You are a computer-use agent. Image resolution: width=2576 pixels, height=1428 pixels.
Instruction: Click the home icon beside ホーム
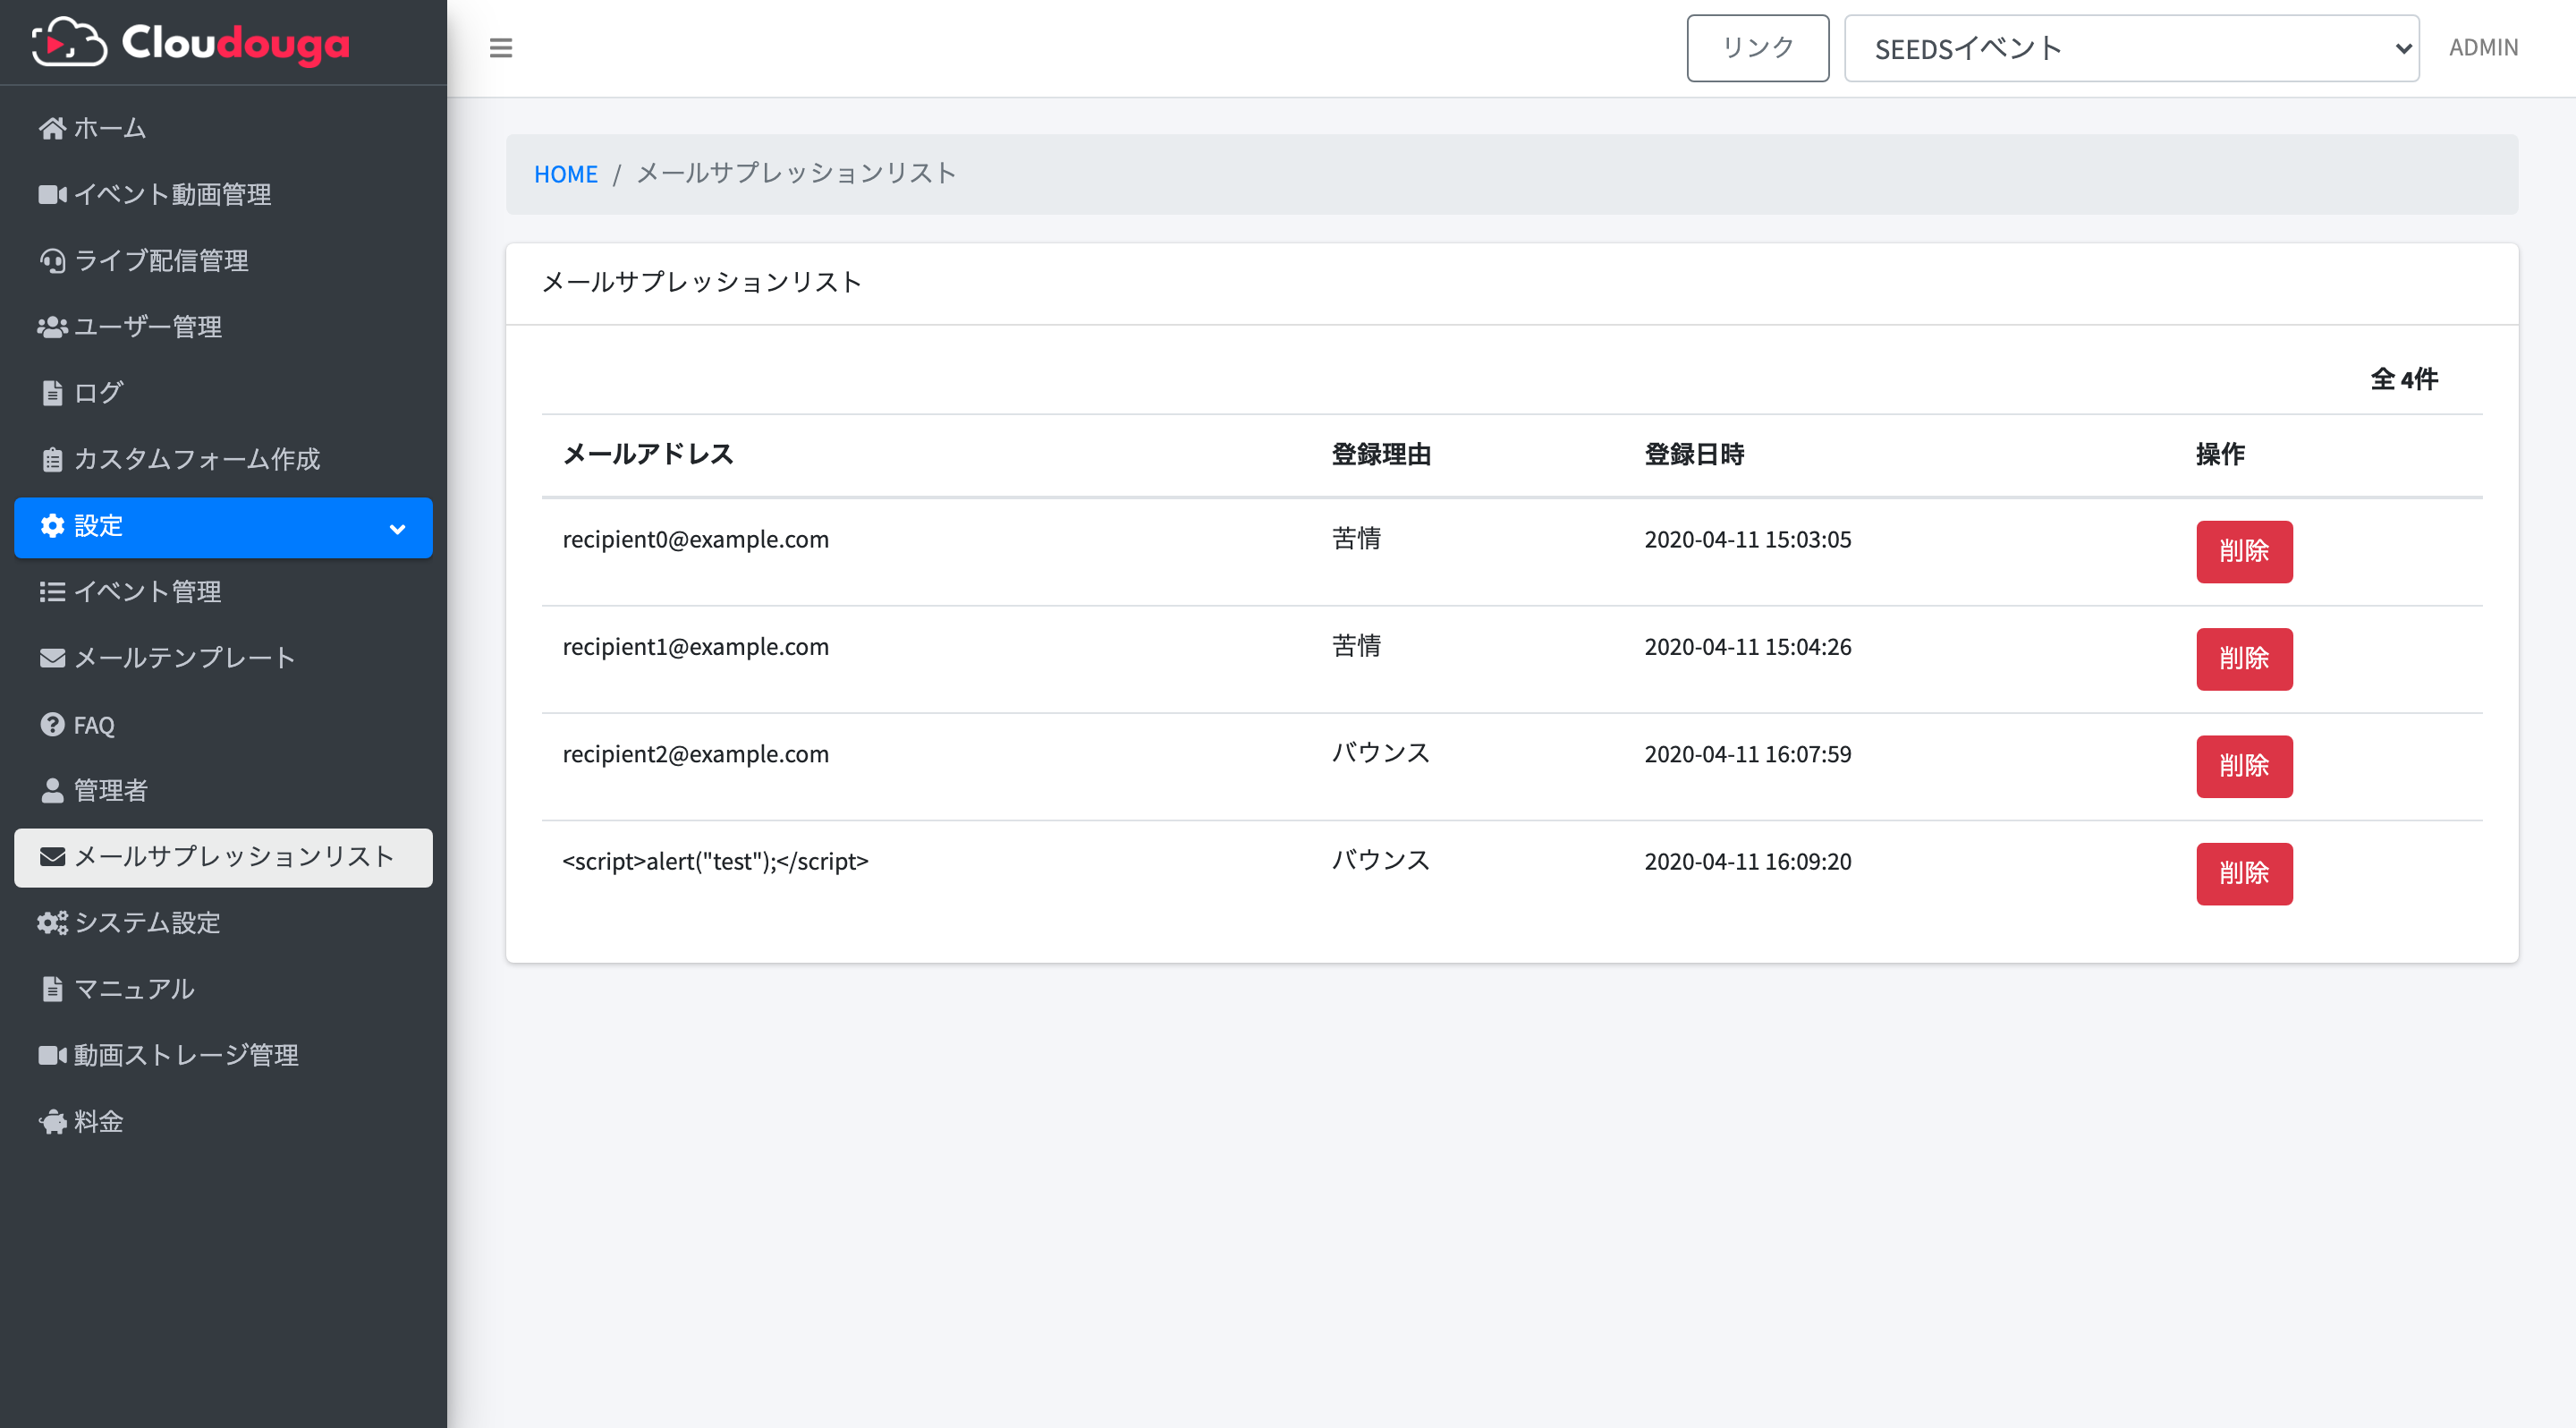point(52,128)
